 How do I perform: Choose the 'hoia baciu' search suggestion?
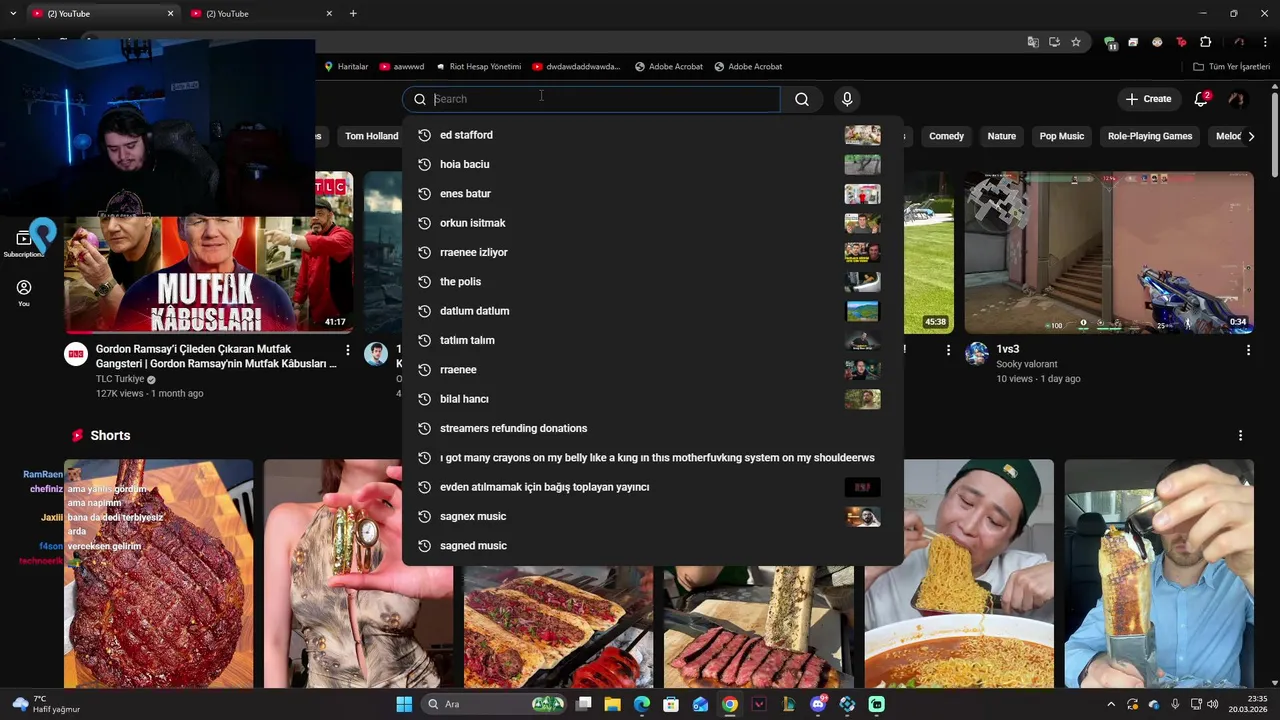652,164
